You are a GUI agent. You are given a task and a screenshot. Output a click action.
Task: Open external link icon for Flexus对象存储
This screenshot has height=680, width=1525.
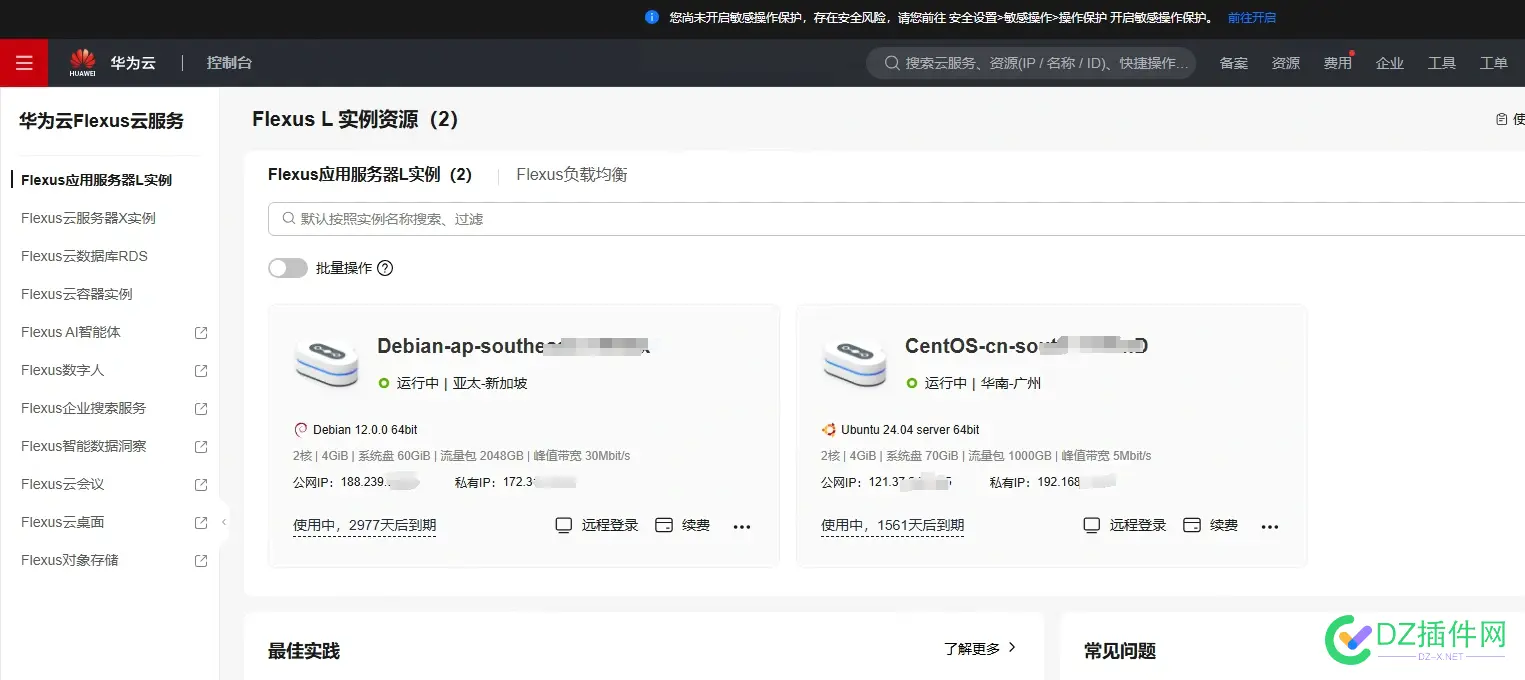click(x=201, y=560)
